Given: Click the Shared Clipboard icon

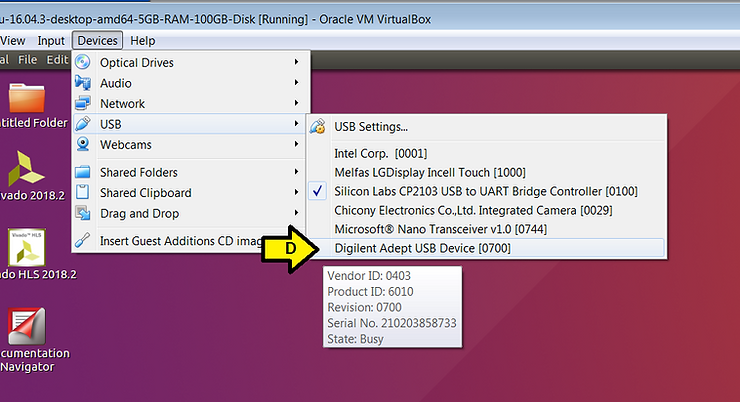Looking at the screenshot, I should point(83,192).
